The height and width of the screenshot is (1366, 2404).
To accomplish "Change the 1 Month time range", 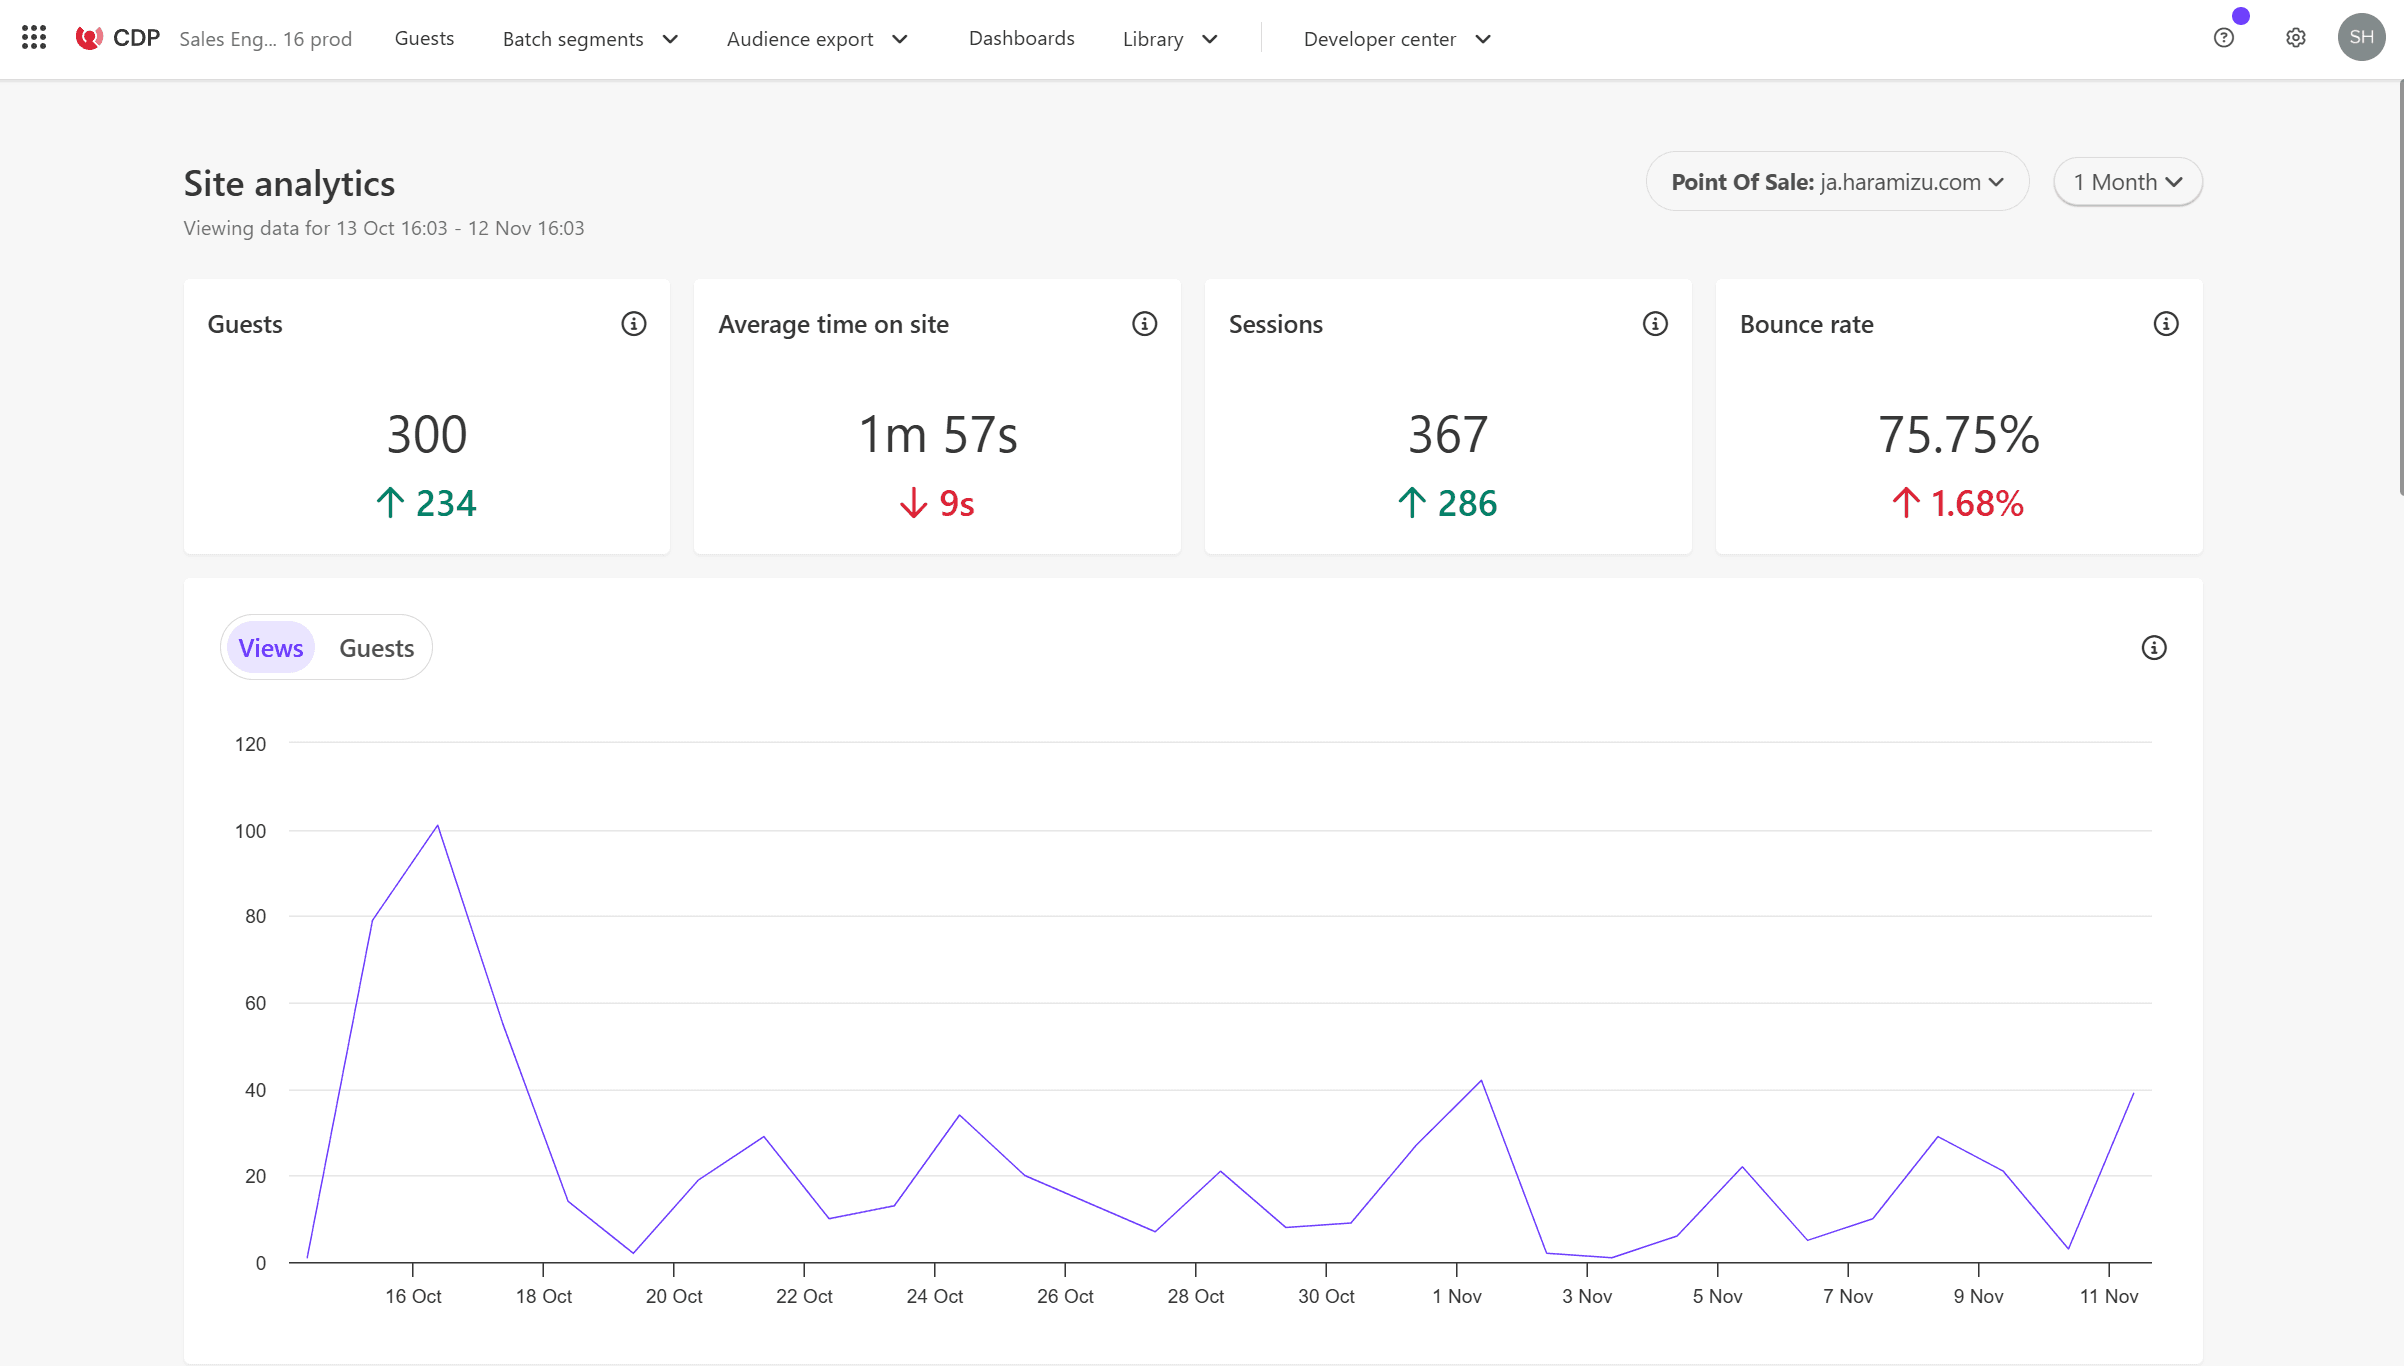I will (x=2127, y=182).
